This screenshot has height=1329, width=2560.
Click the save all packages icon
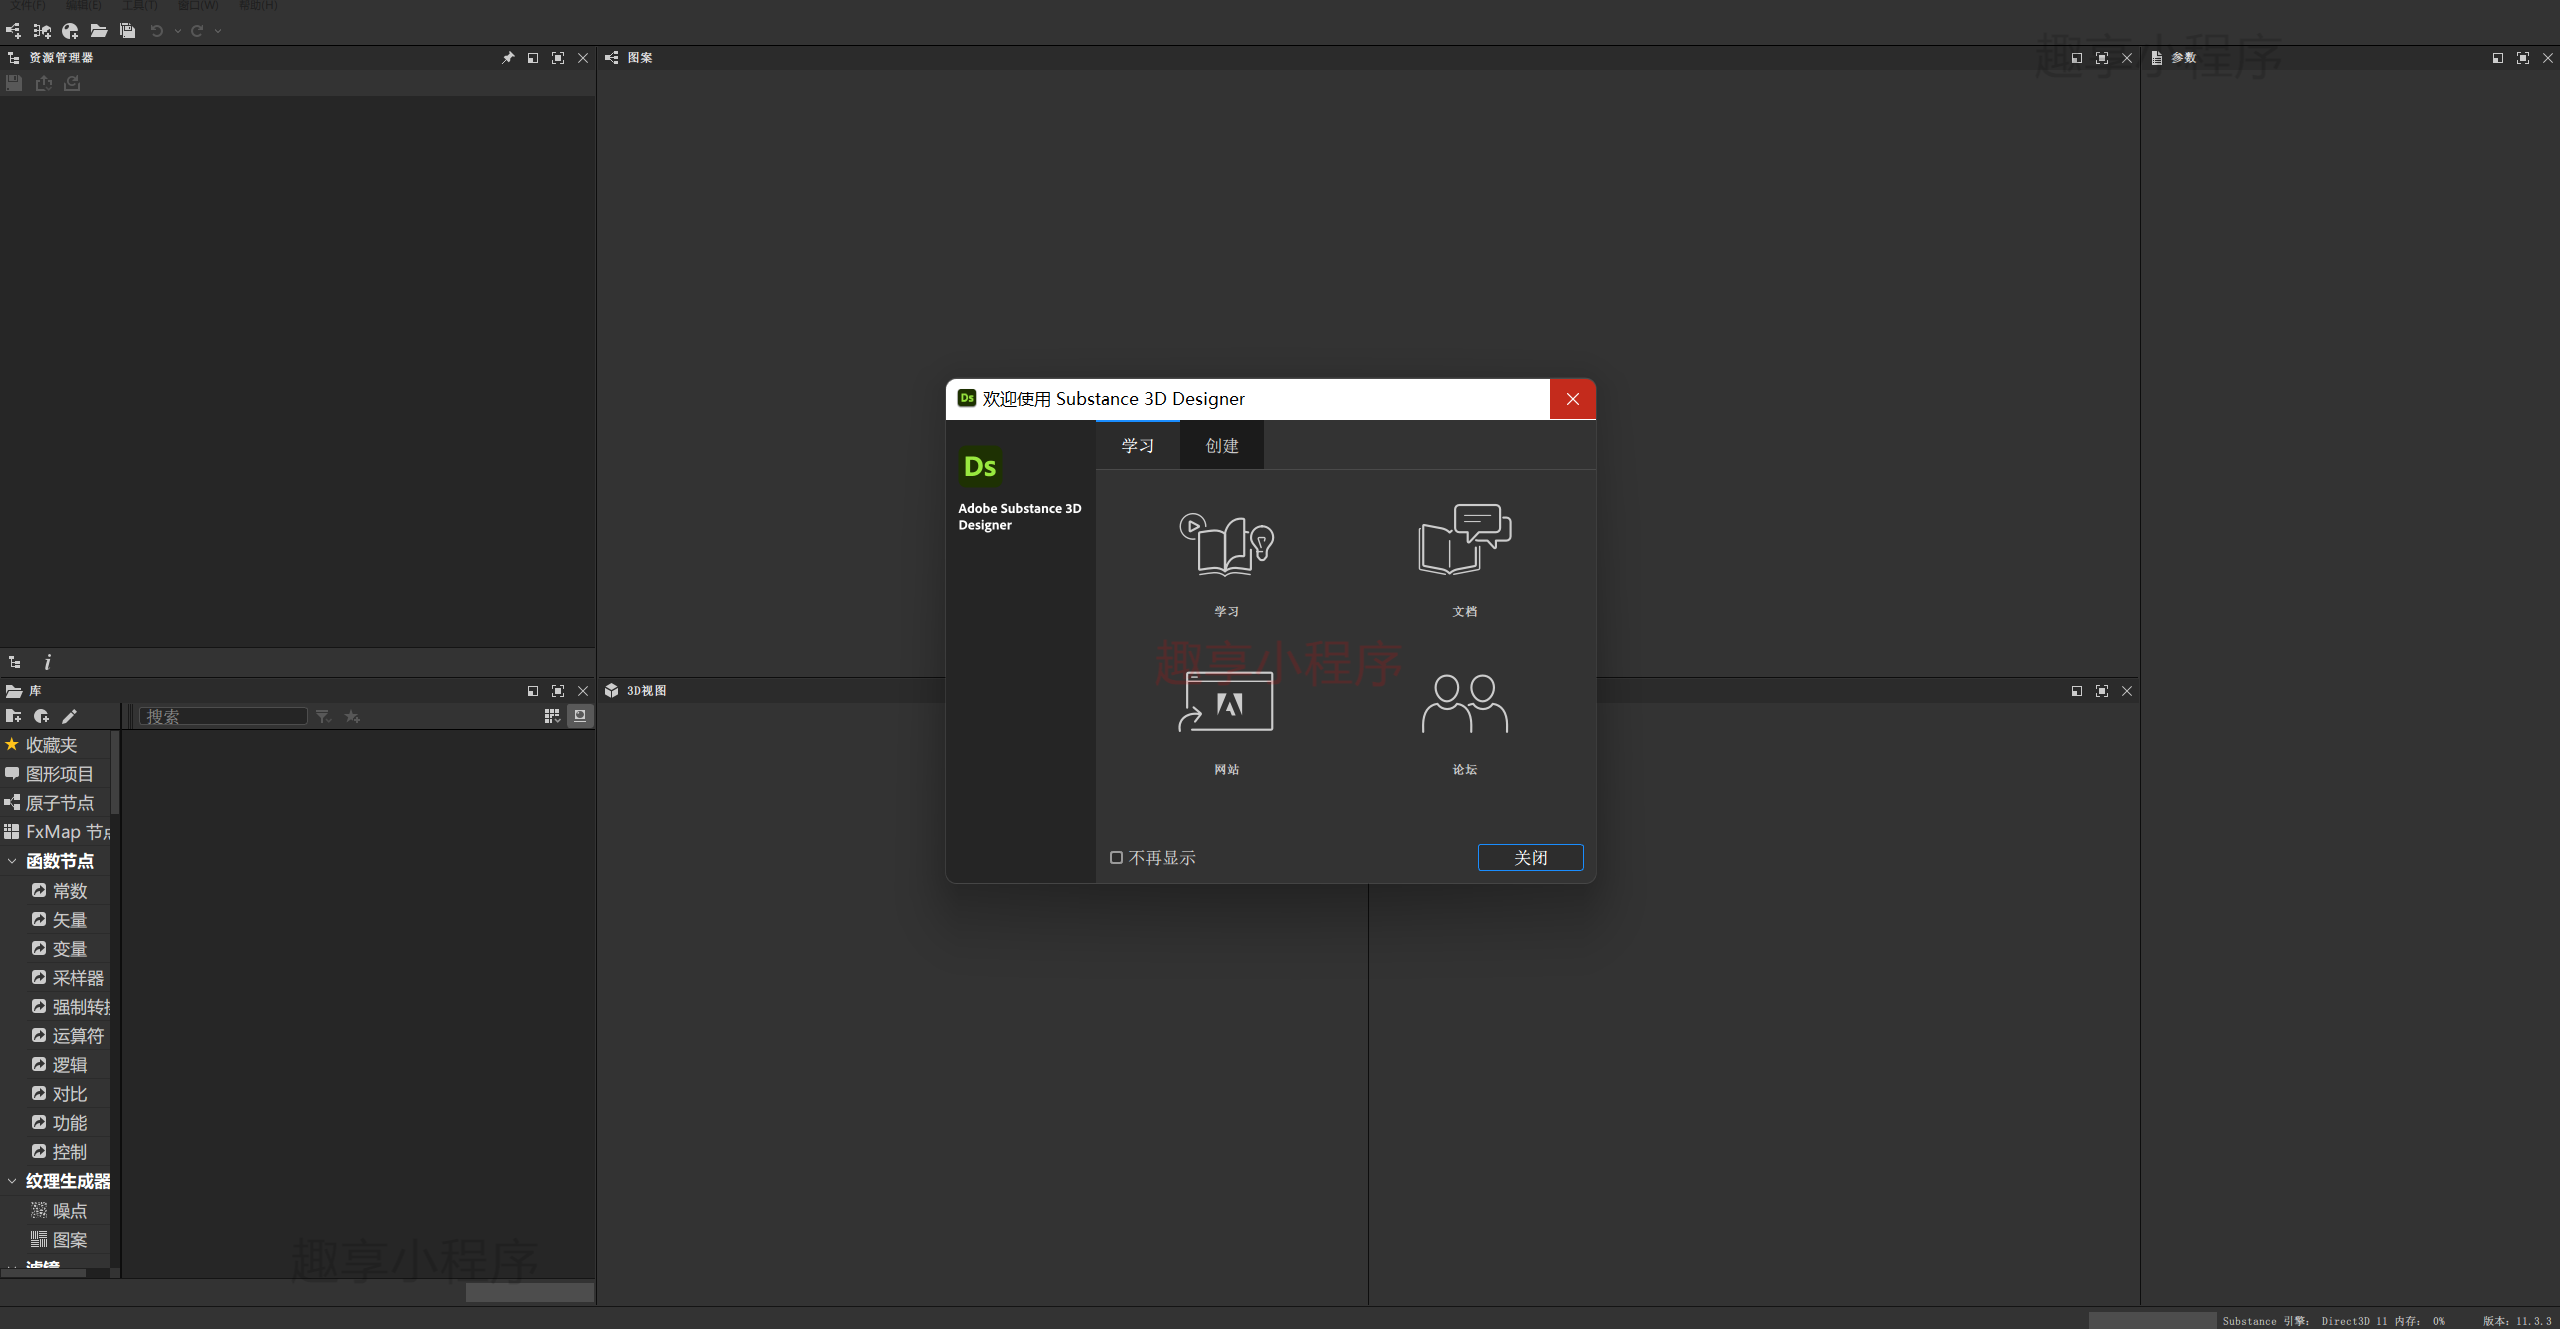127,31
